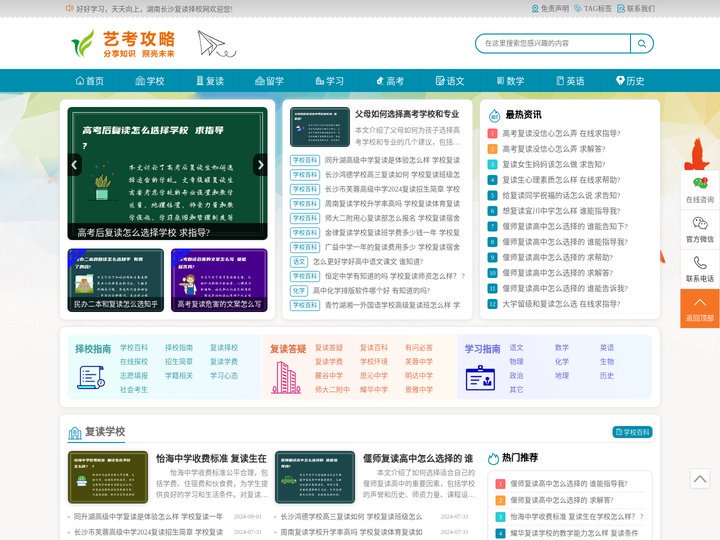Click the search input field

[553, 44]
